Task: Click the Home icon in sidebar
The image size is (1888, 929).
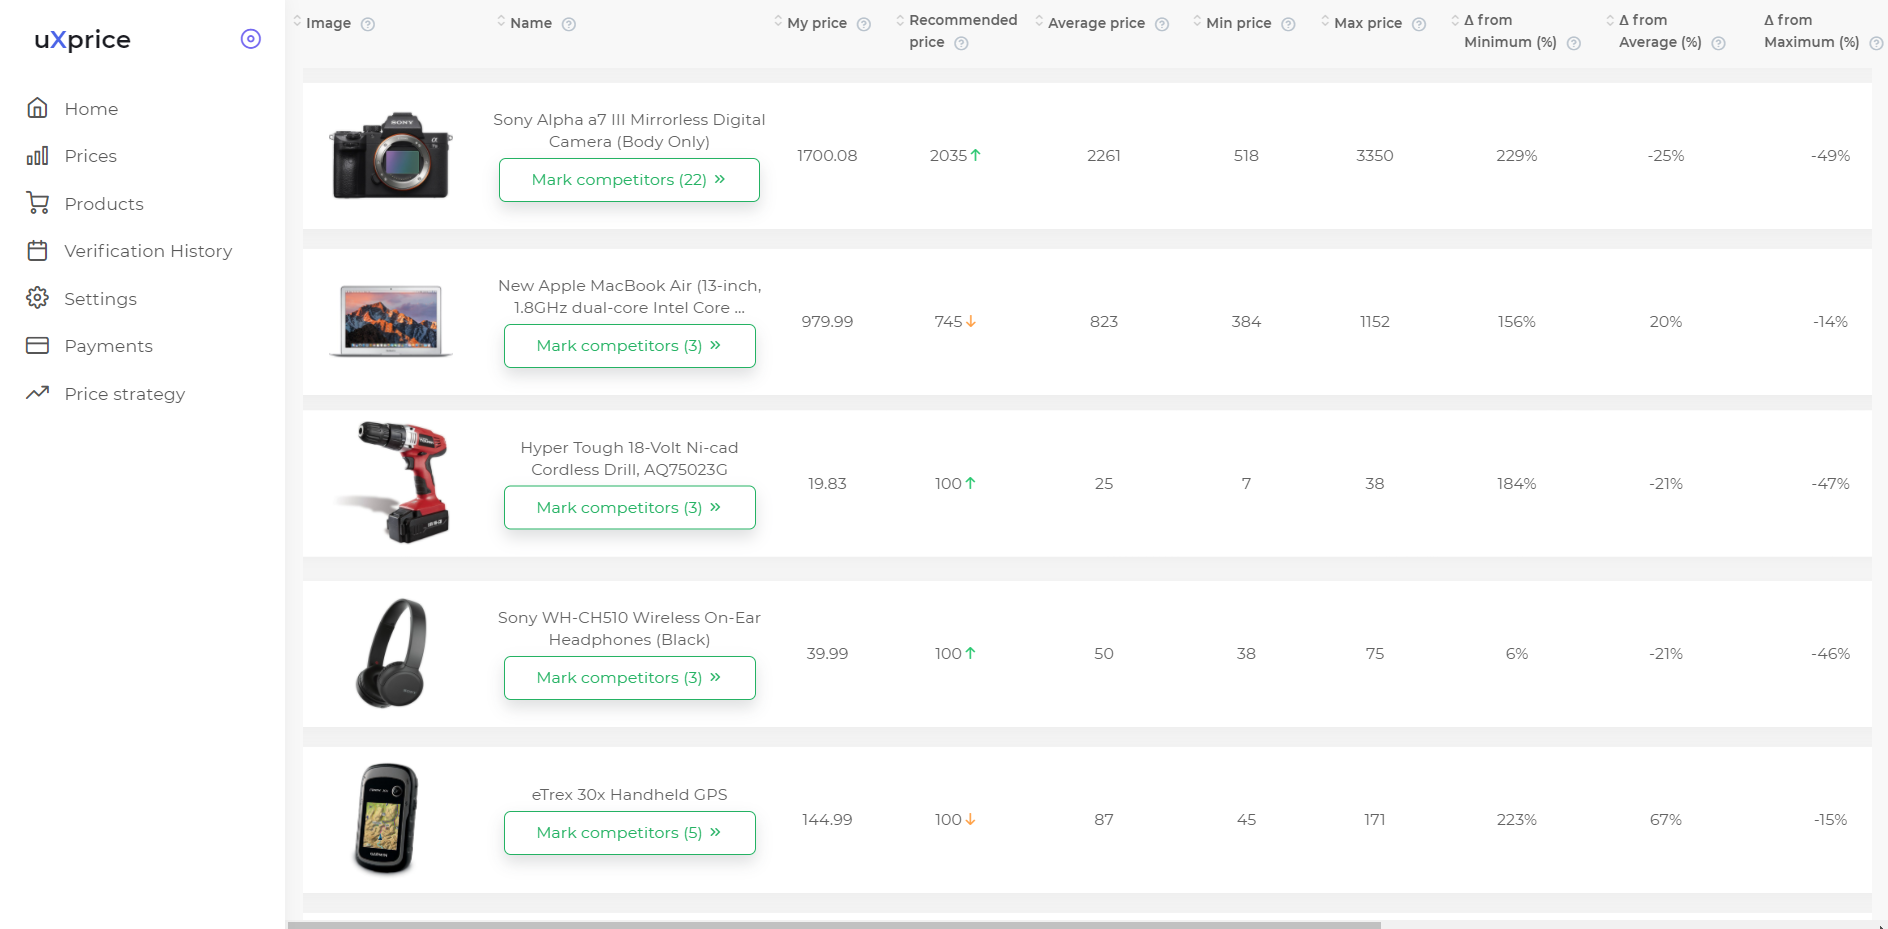Action: coord(38,108)
